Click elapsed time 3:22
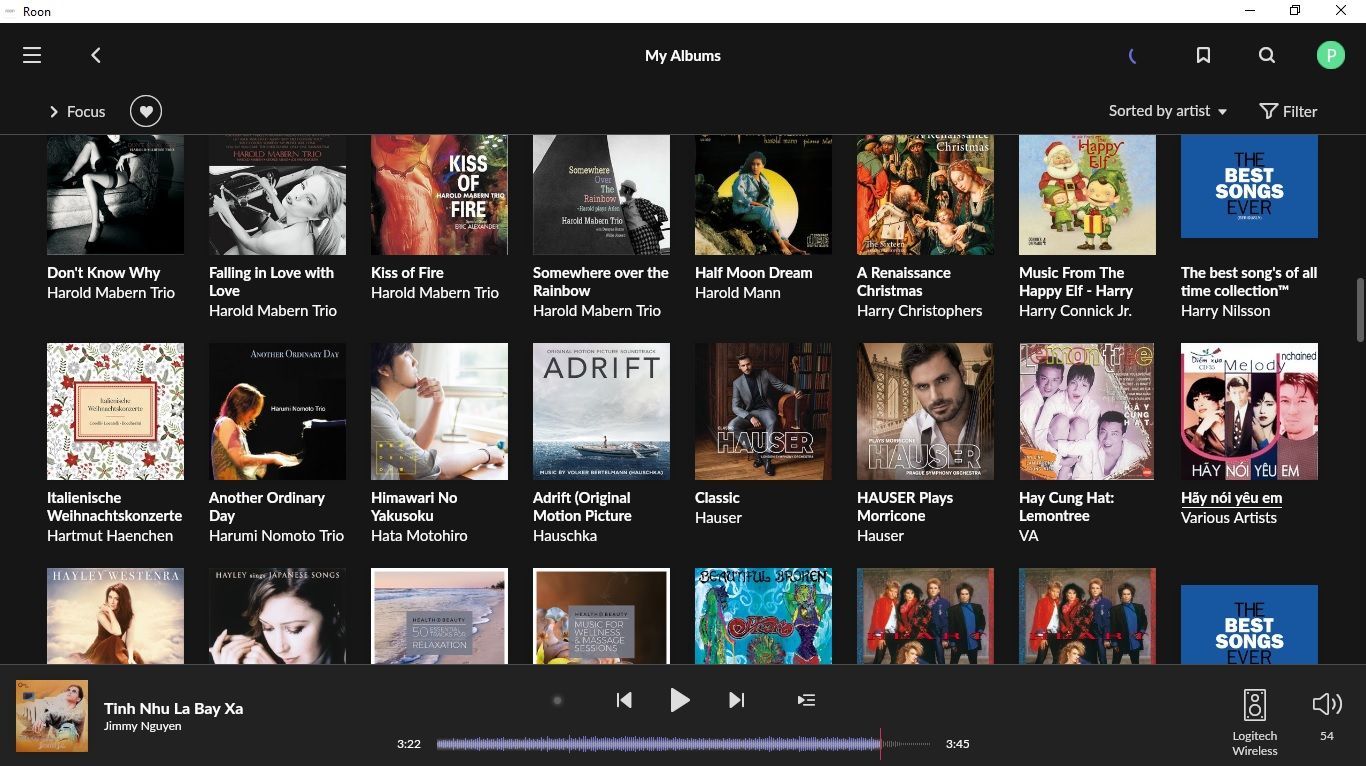The image size is (1366, 766). click(x=408, y=744)
